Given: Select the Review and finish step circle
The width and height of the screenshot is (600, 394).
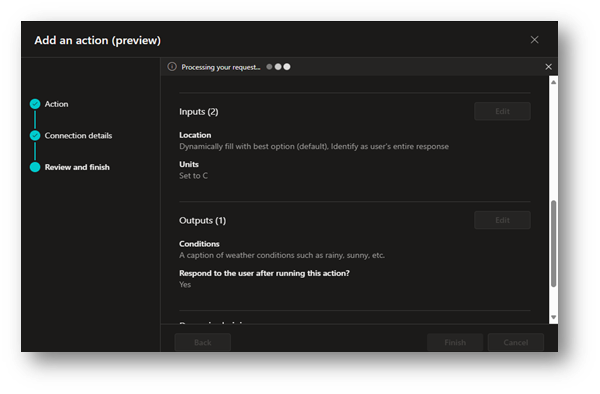Looking at the screenshot, I should (x=35, y=167).
